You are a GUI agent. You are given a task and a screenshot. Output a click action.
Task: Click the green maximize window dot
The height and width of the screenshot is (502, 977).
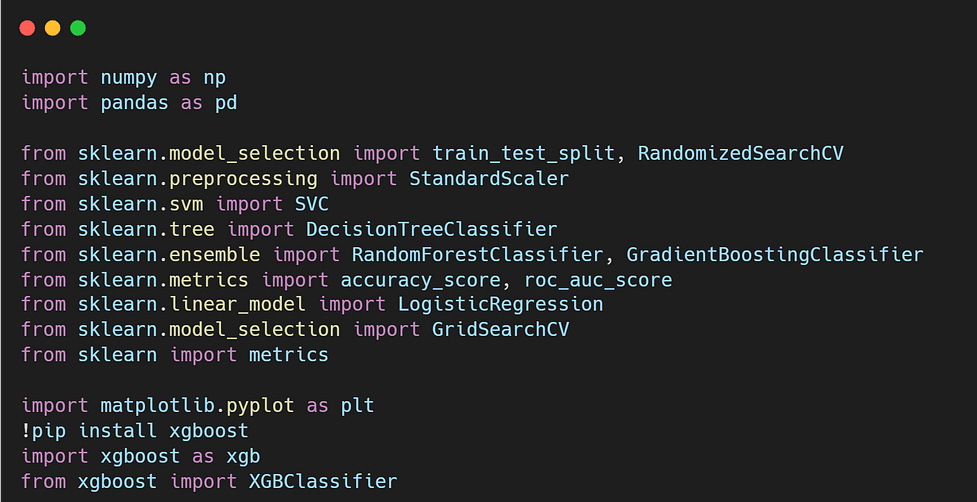click(78, 28)
